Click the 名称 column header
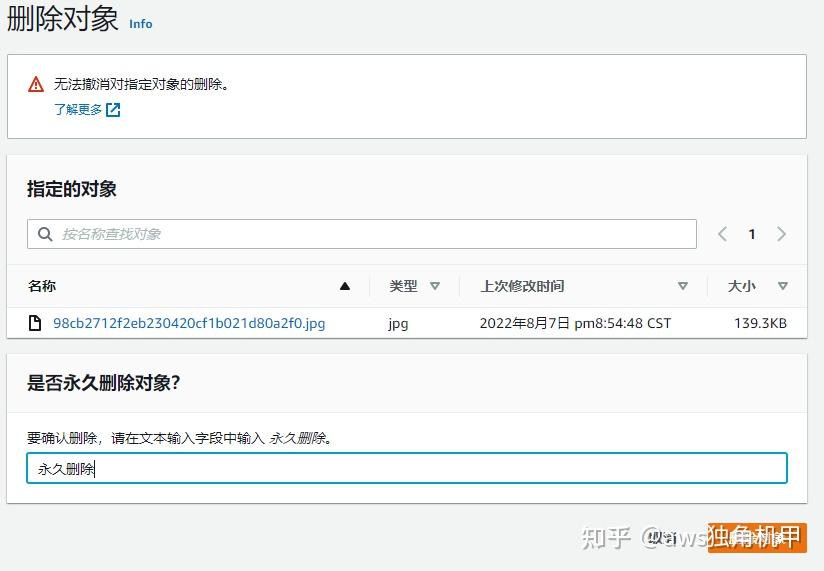Image resolution: width=824 pixels, height=571 pixels. (x=42, y=286)
